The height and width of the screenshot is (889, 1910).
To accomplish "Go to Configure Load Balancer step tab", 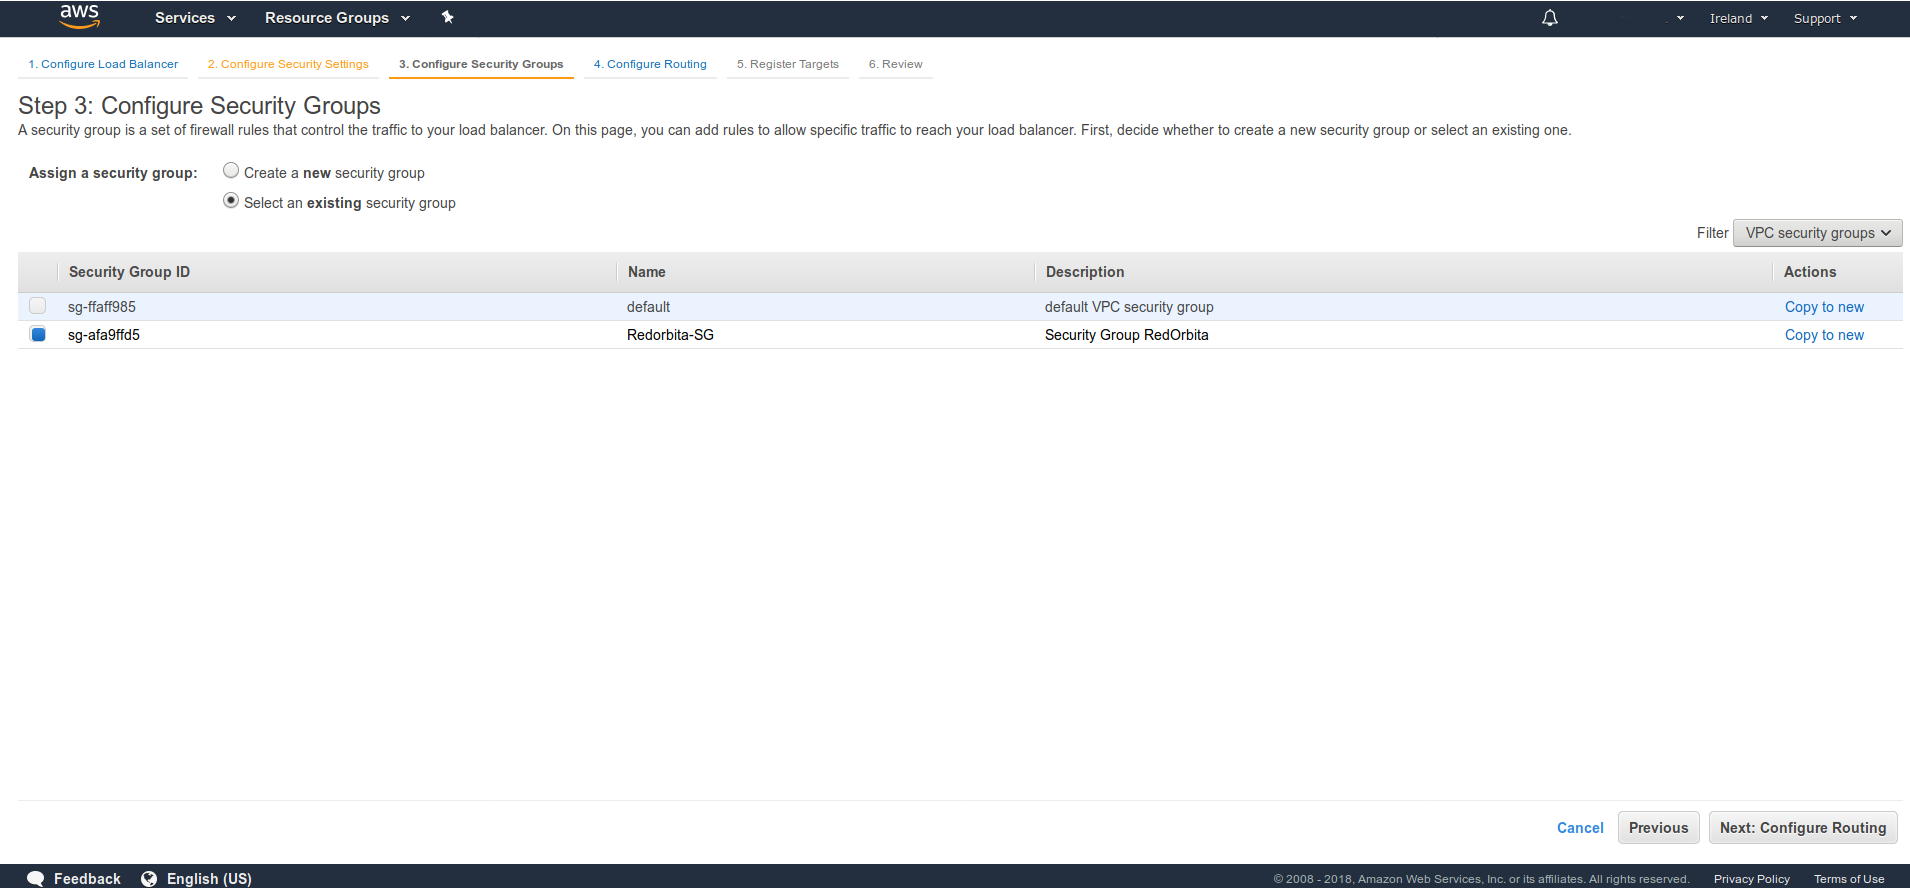I will click(103, 64).
